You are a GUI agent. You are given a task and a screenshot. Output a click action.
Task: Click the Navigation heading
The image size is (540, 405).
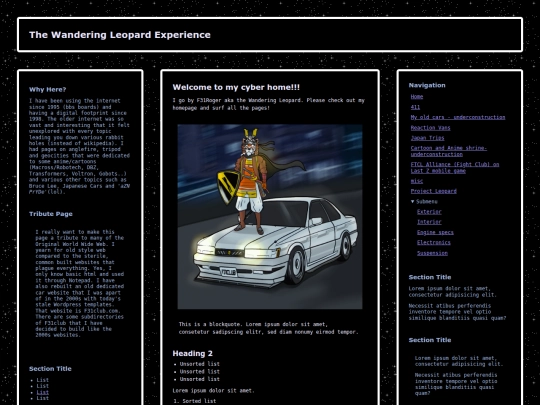pos(427,85)
